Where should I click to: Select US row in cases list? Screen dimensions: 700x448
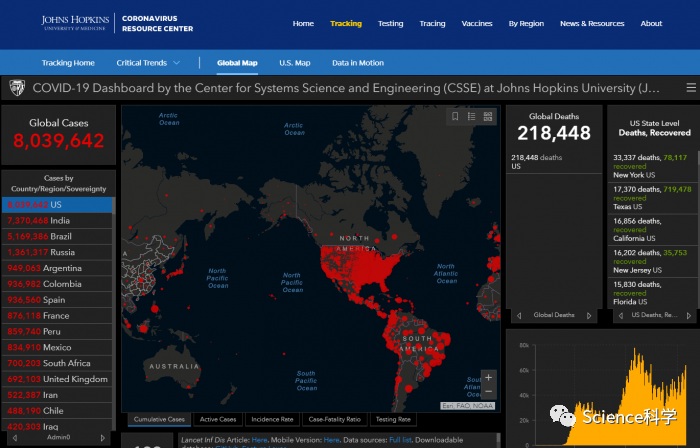(x=57, y=205)
